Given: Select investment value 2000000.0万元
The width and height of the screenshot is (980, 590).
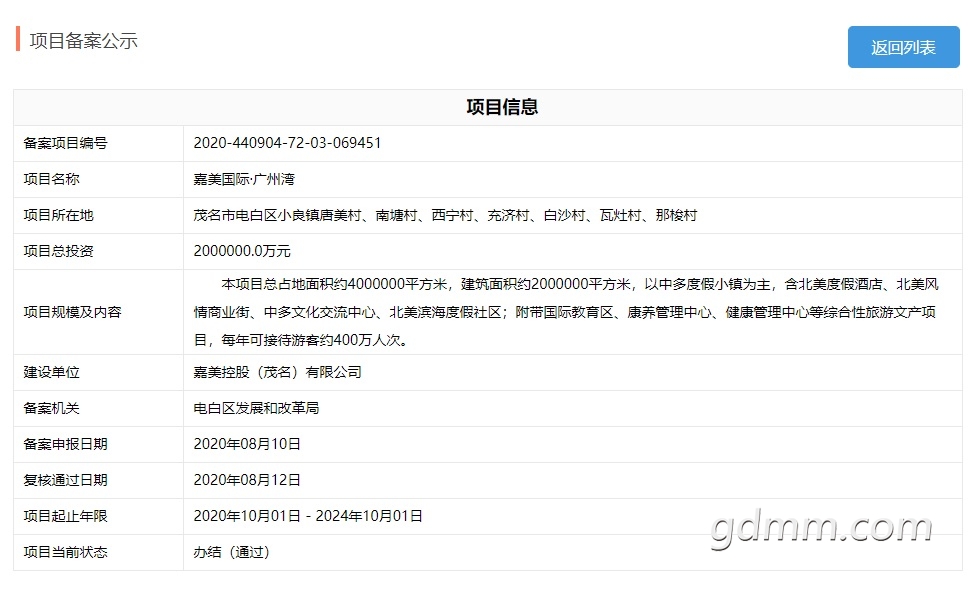Looking at the screenshot, I should point(242,251).
